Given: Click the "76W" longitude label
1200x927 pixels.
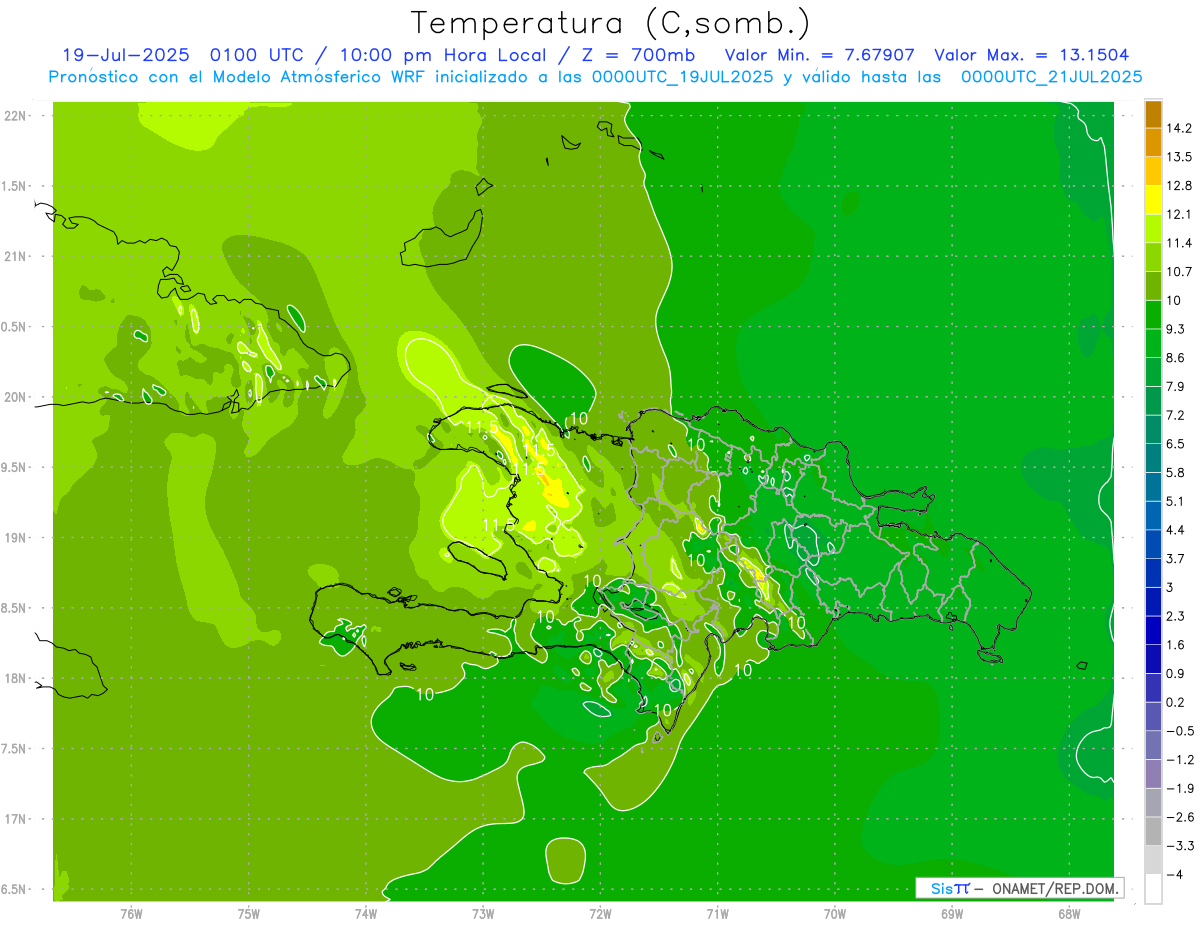Looking at the screenshot, I should (131, 914).
